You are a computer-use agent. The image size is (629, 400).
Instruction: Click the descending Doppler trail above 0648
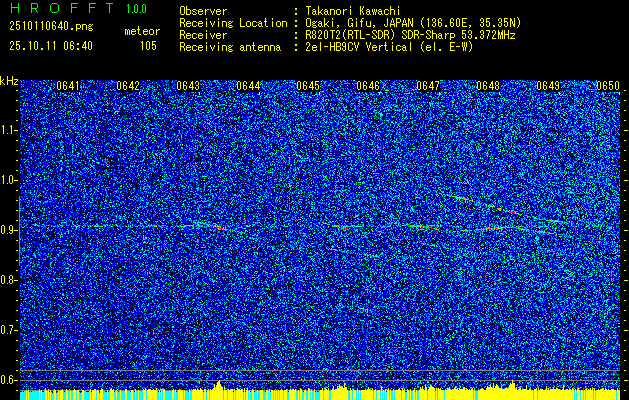507,210
